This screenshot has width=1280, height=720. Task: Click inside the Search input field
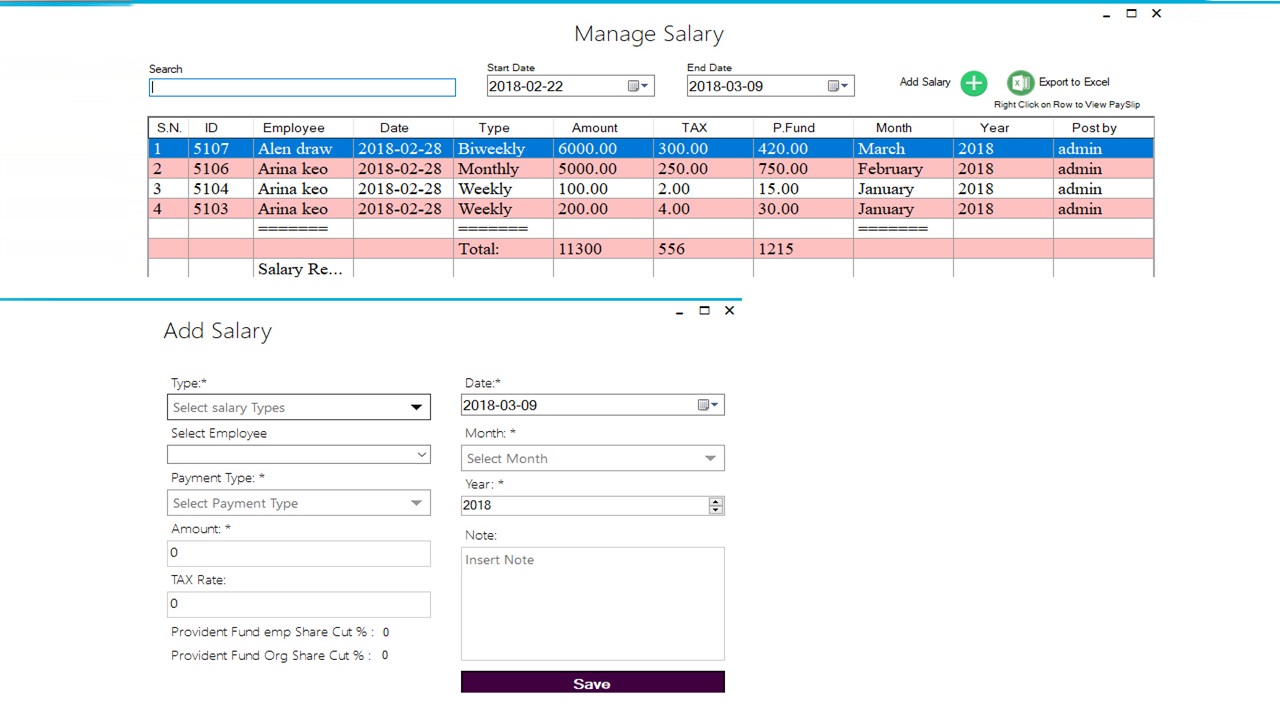coord(301,87)
